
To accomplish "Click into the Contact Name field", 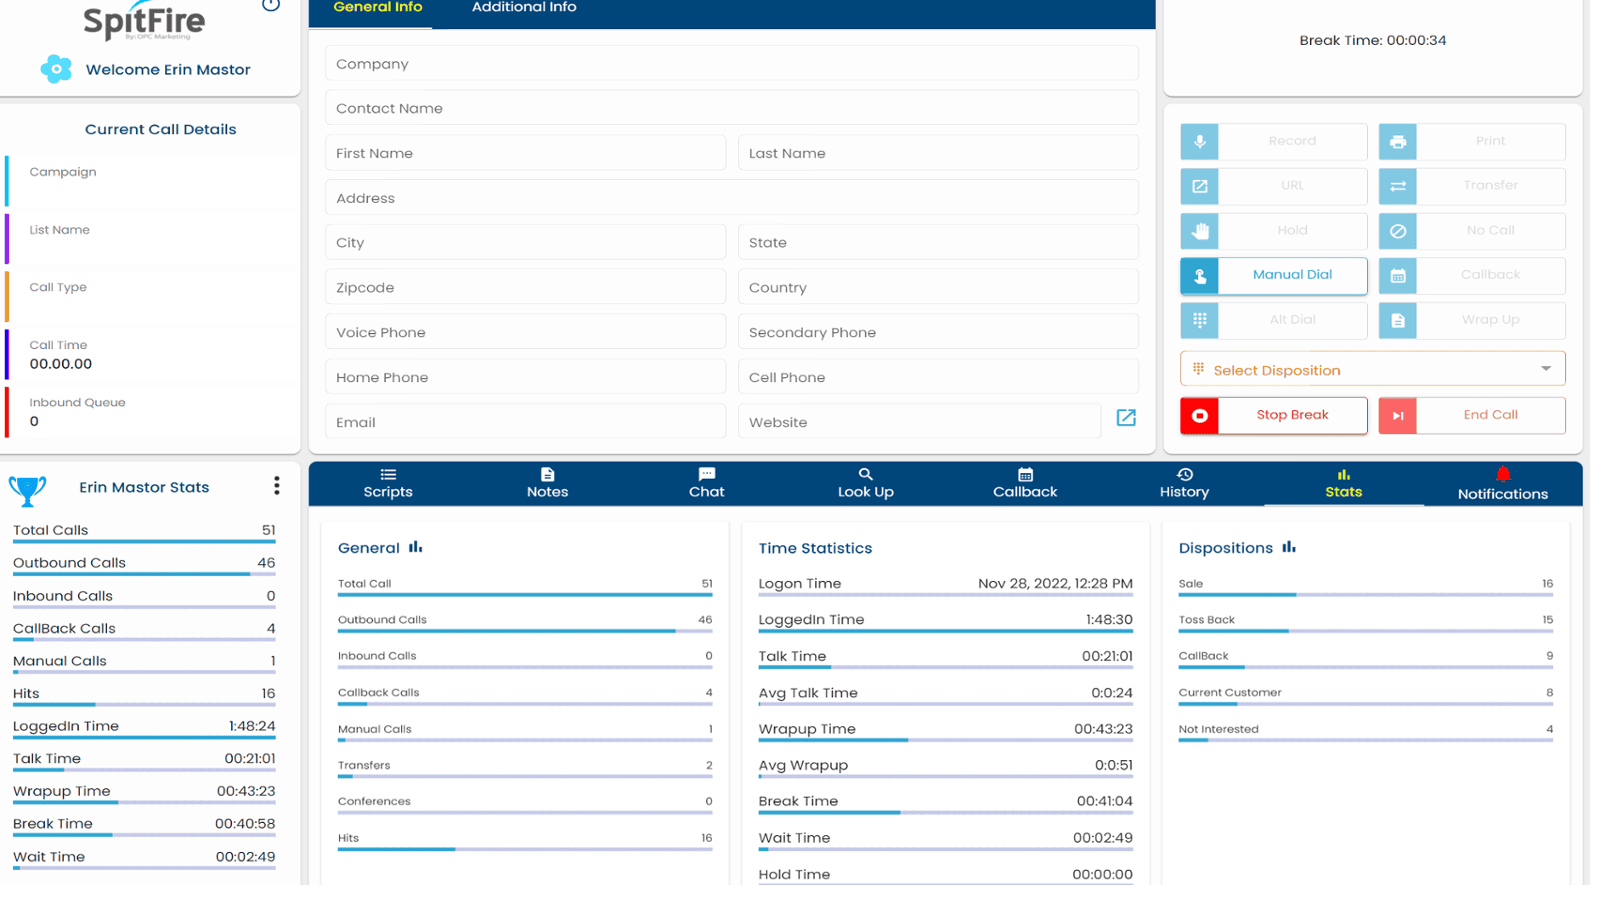I will click(x=731, y=108).
